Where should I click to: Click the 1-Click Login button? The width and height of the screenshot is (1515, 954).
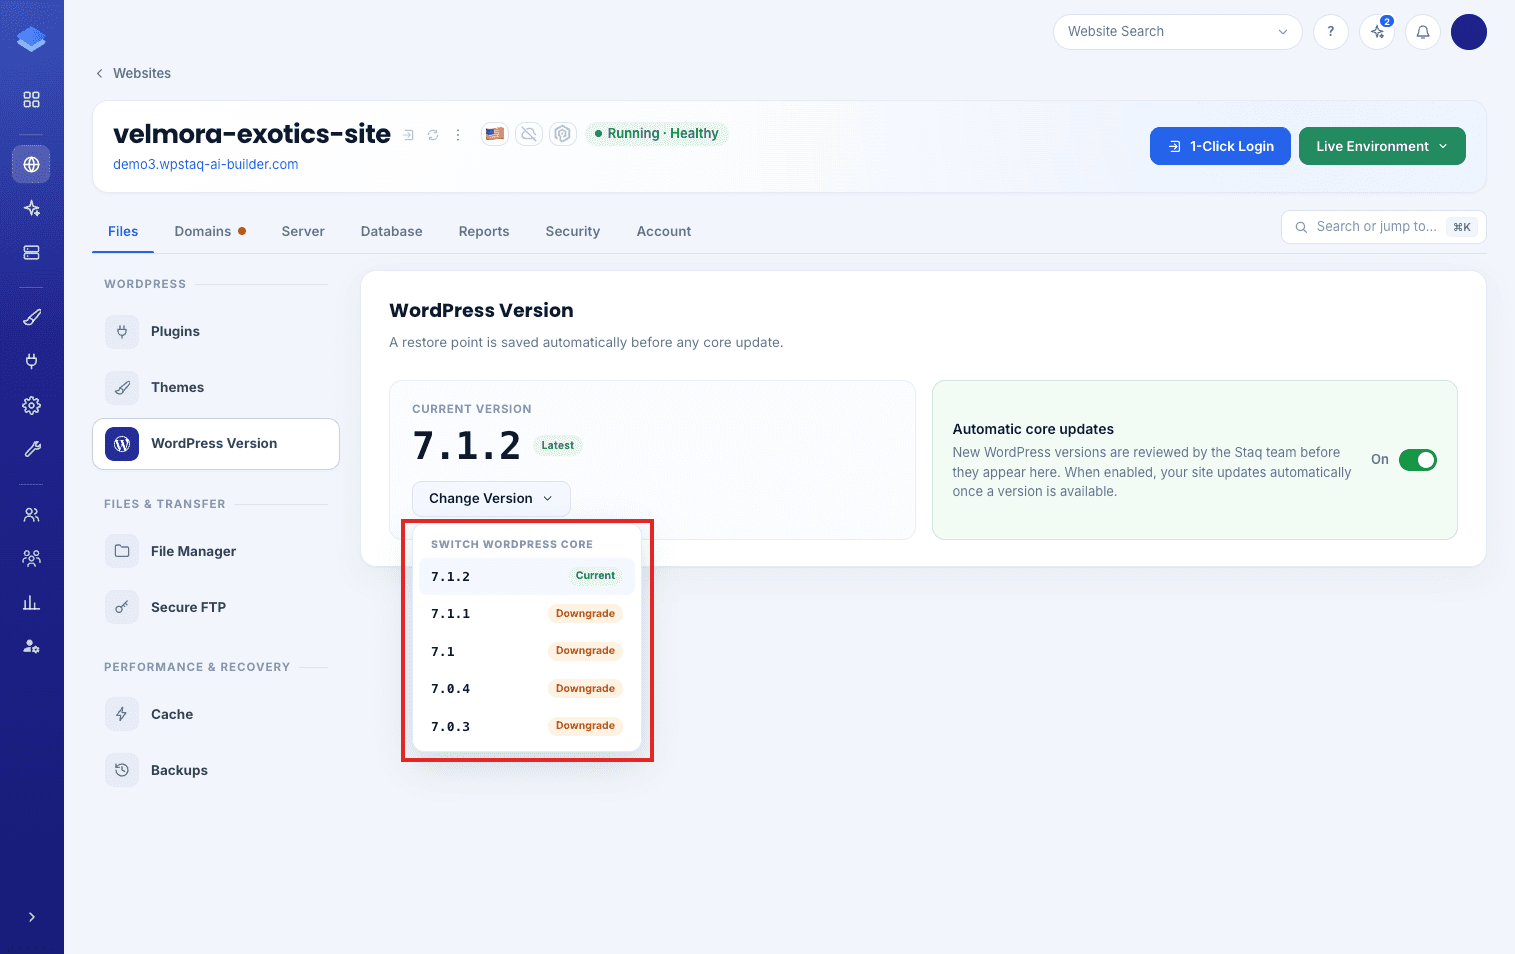1220,146
